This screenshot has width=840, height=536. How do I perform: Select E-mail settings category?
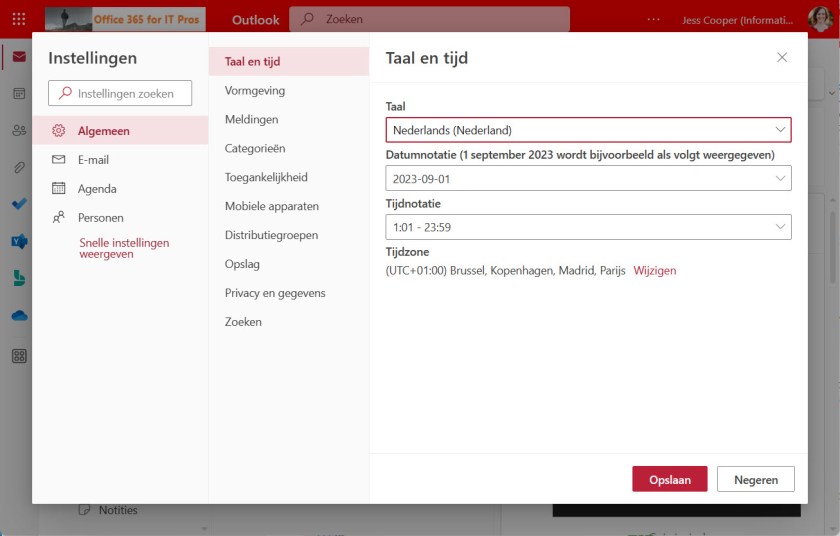pyautogui.click(x=120, y=160)
